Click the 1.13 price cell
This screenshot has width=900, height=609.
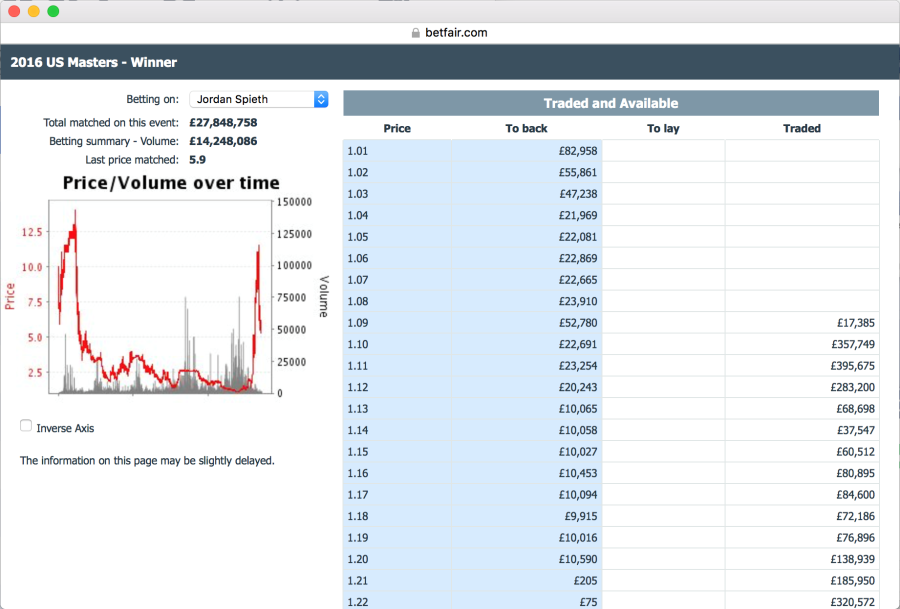(x=397, y=409)
